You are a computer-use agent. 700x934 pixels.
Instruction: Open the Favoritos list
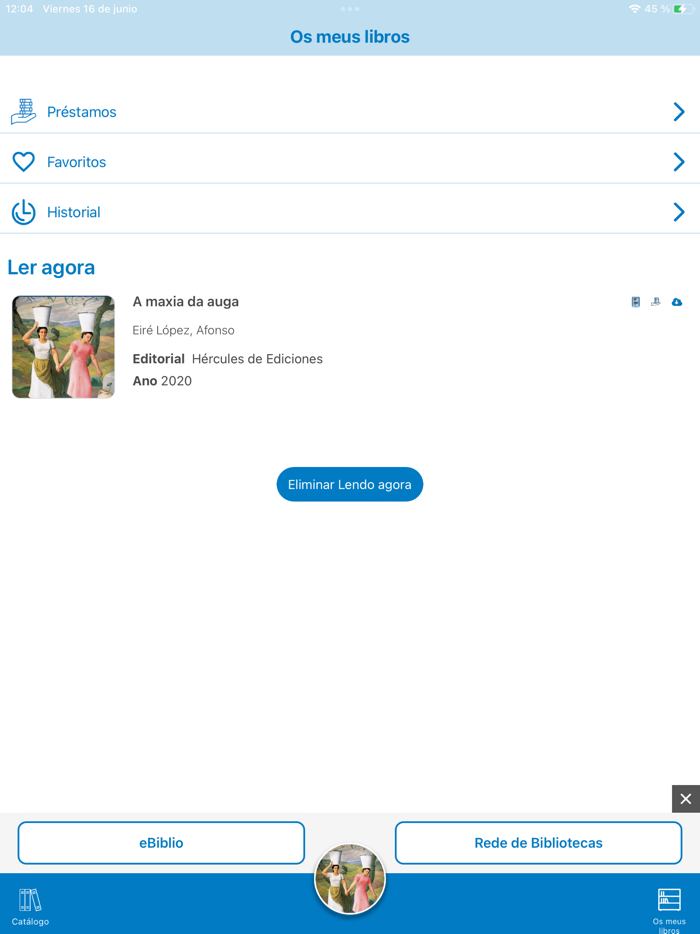pyautogui.click(x=350, y=161)
